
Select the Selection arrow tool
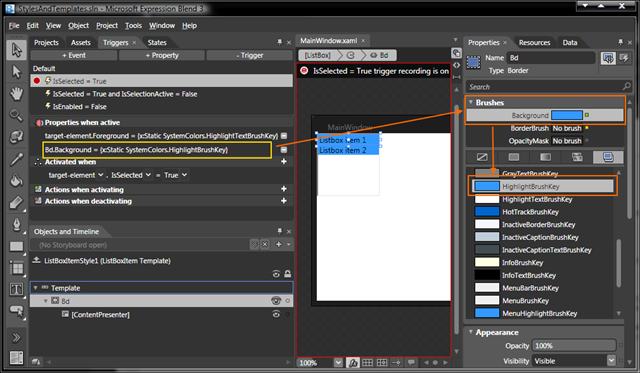coord(16,50)
